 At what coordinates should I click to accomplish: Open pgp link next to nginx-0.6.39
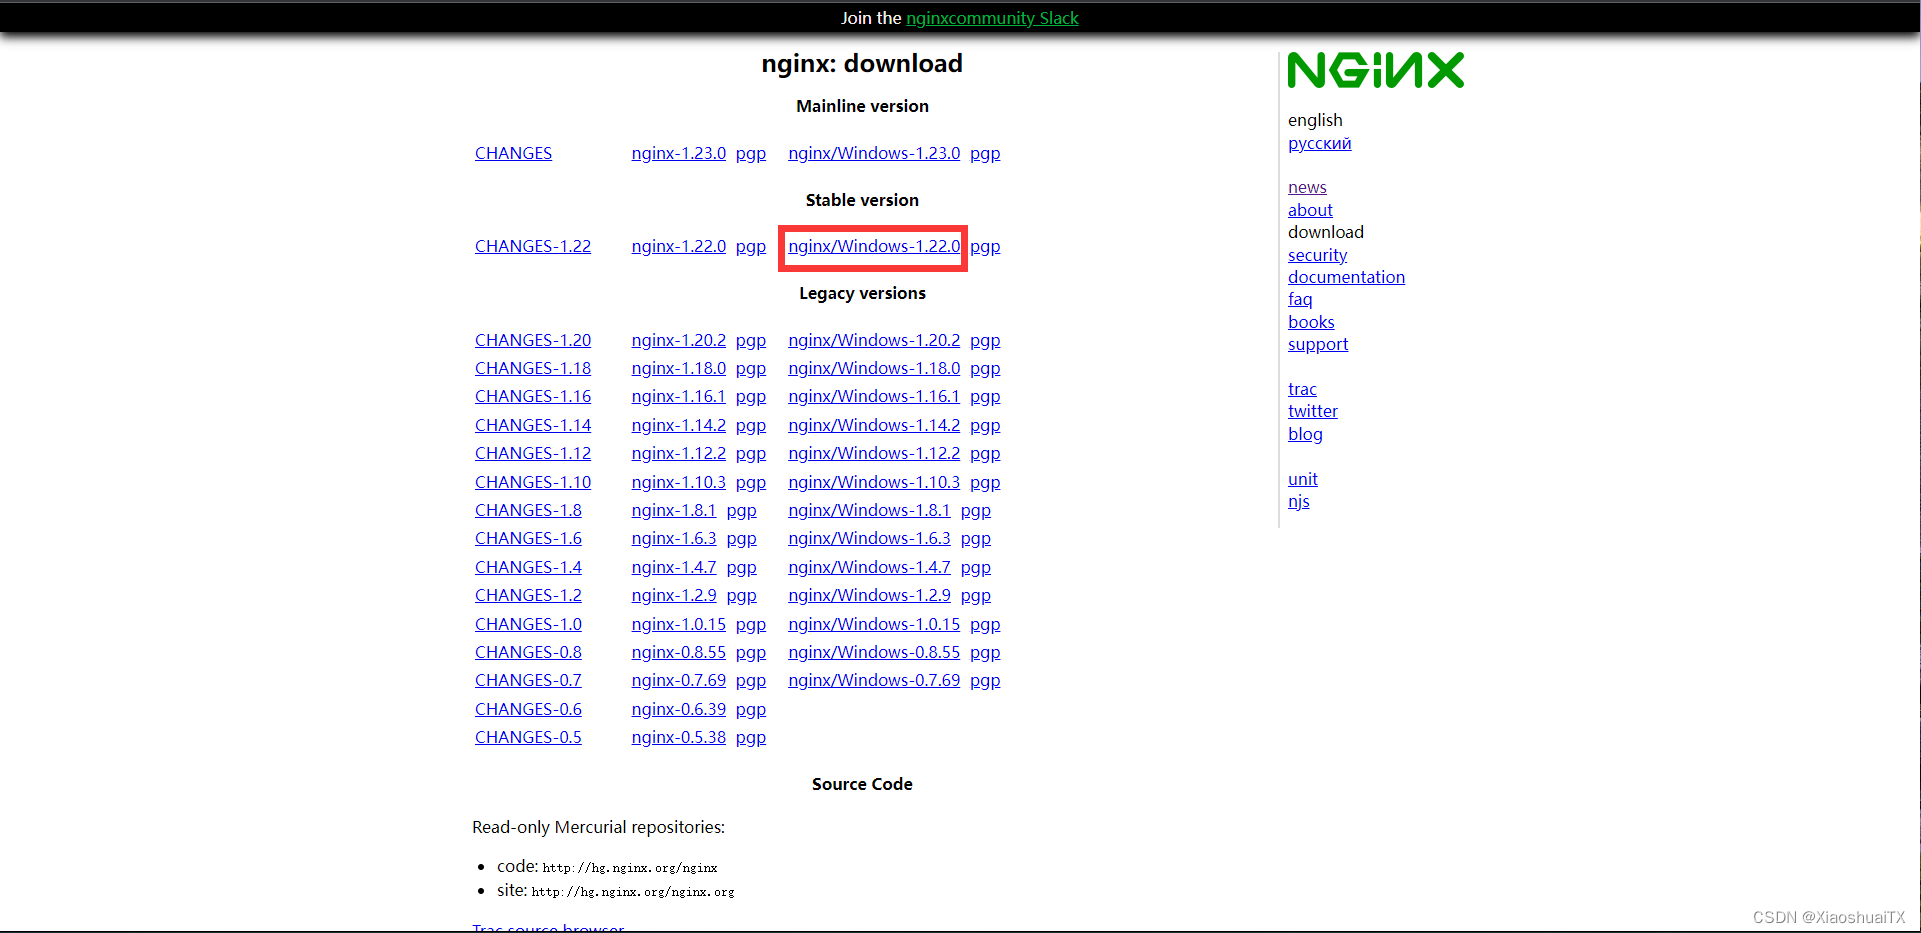(x=751, y=709)
